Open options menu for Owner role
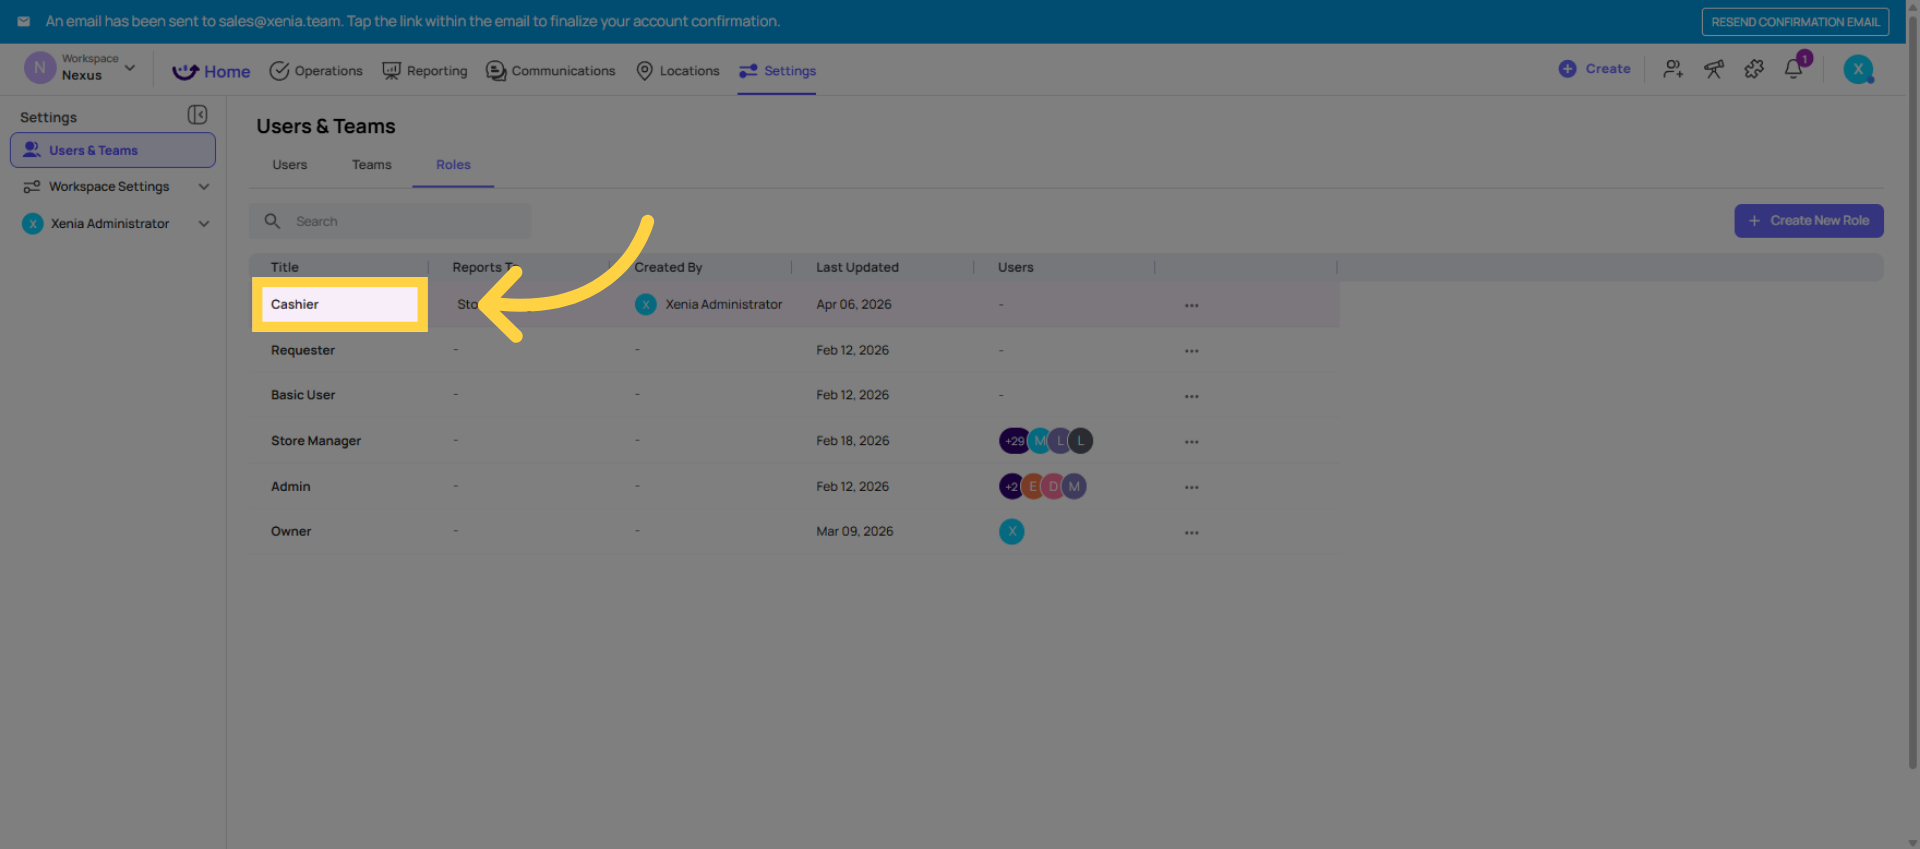 pos(1191,532)
